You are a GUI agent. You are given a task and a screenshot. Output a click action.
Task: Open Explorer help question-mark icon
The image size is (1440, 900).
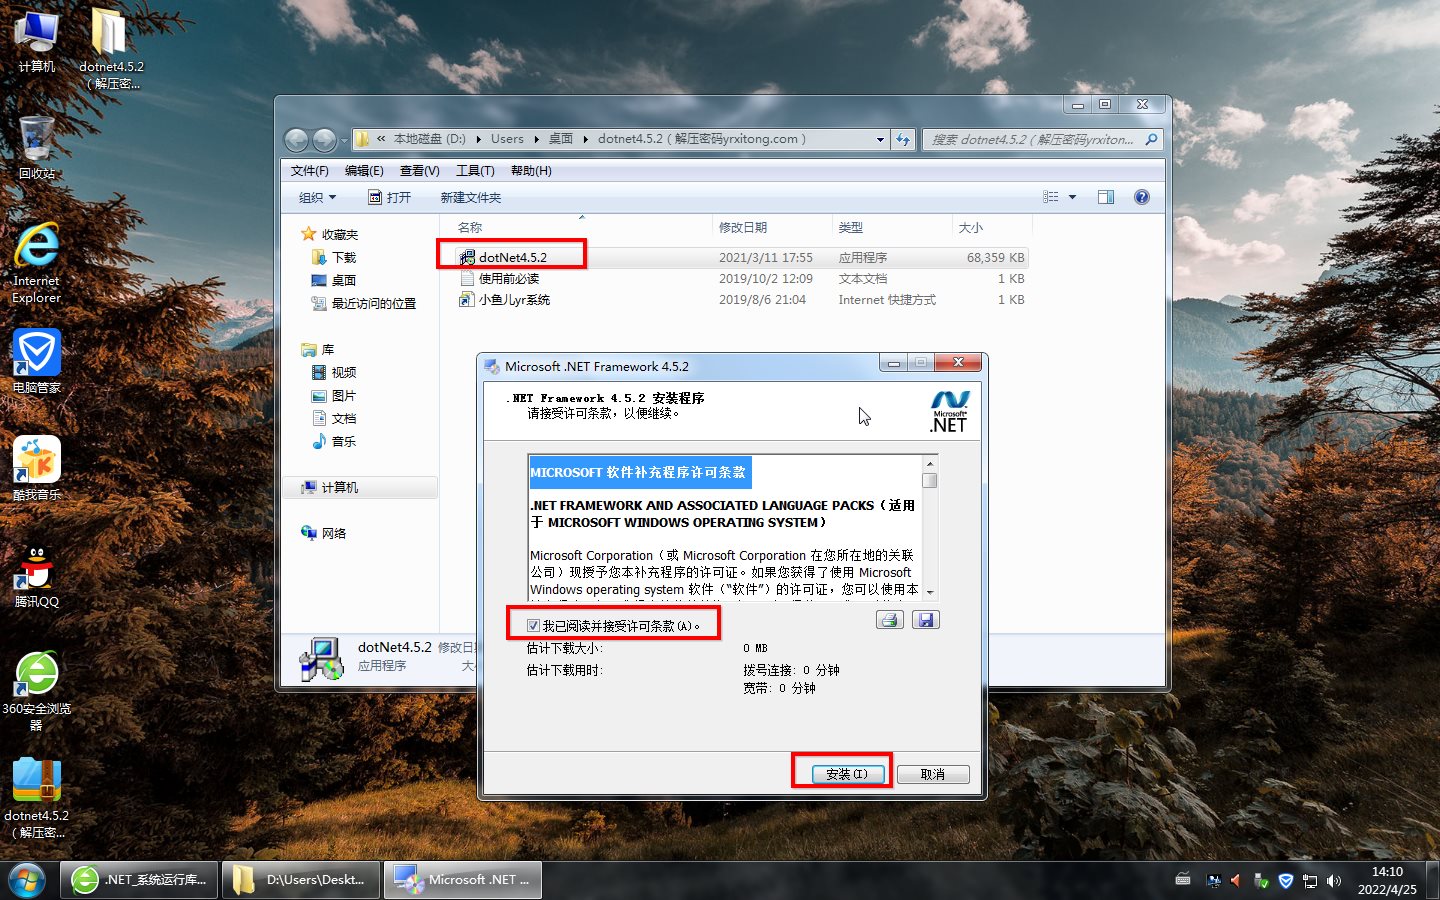1142,197
